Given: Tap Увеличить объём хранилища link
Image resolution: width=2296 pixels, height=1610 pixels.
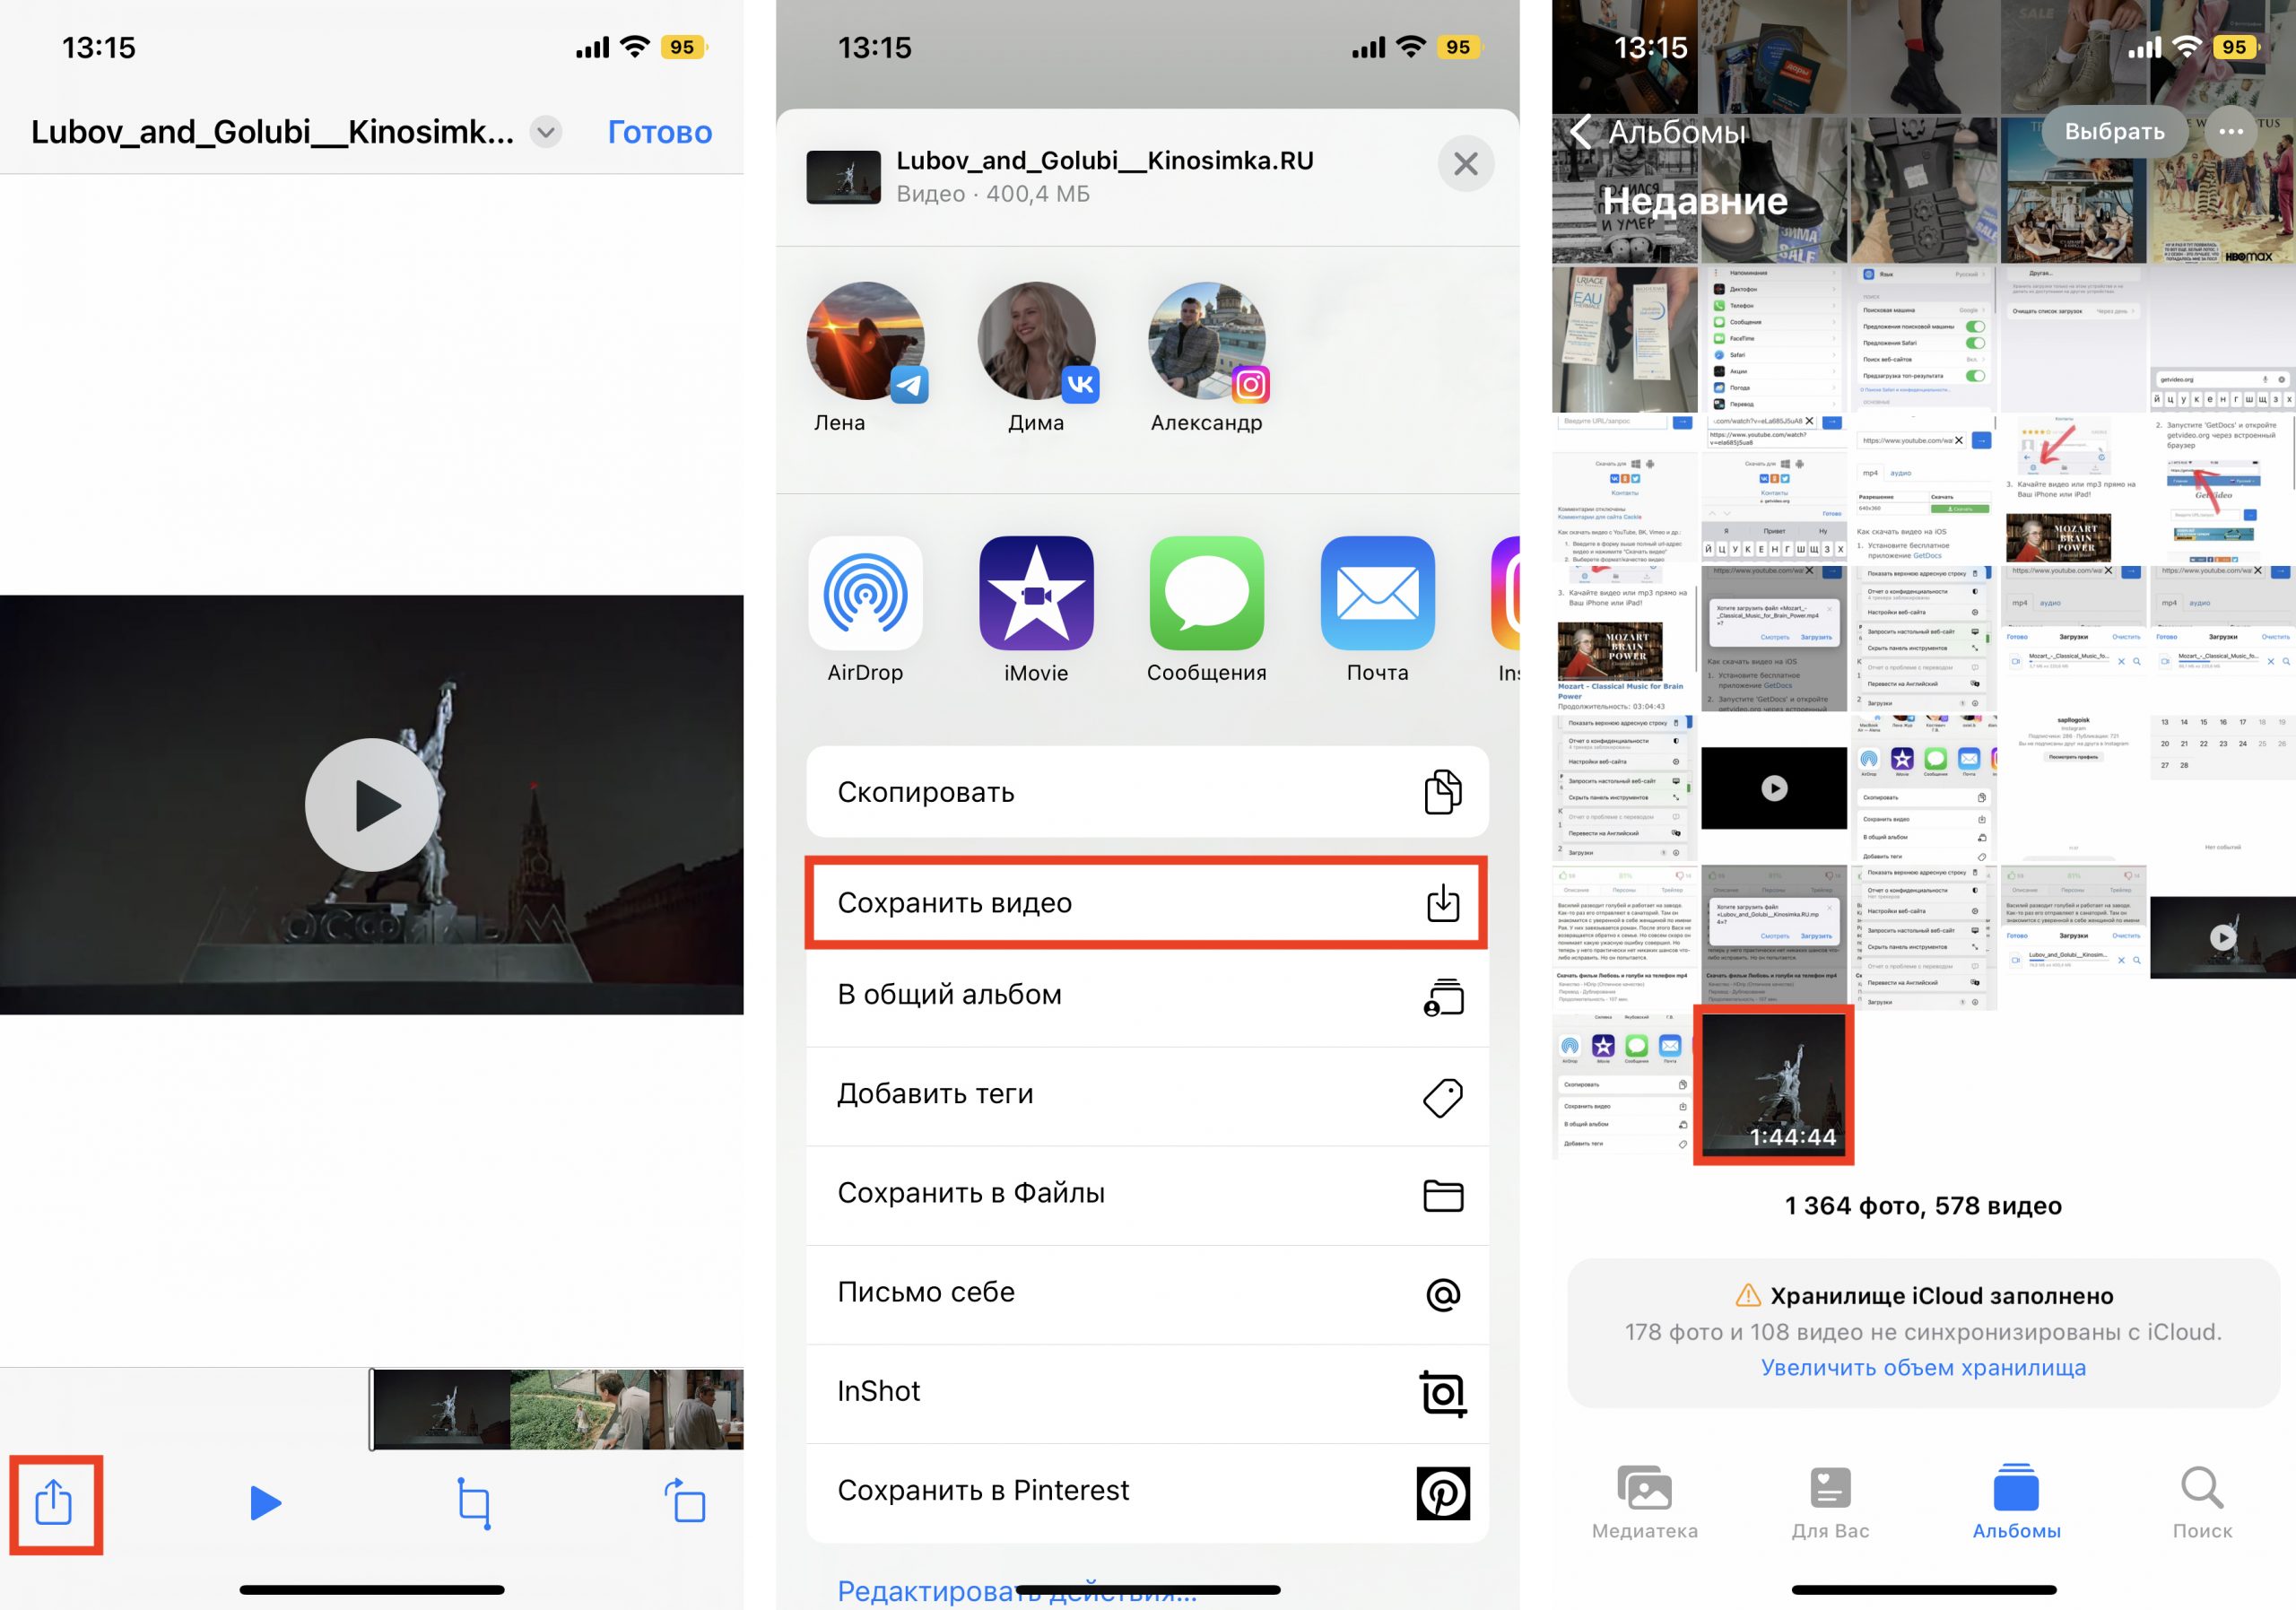Looking at the screenshot, I should pyautogui.click(x=1916, y=1376).
